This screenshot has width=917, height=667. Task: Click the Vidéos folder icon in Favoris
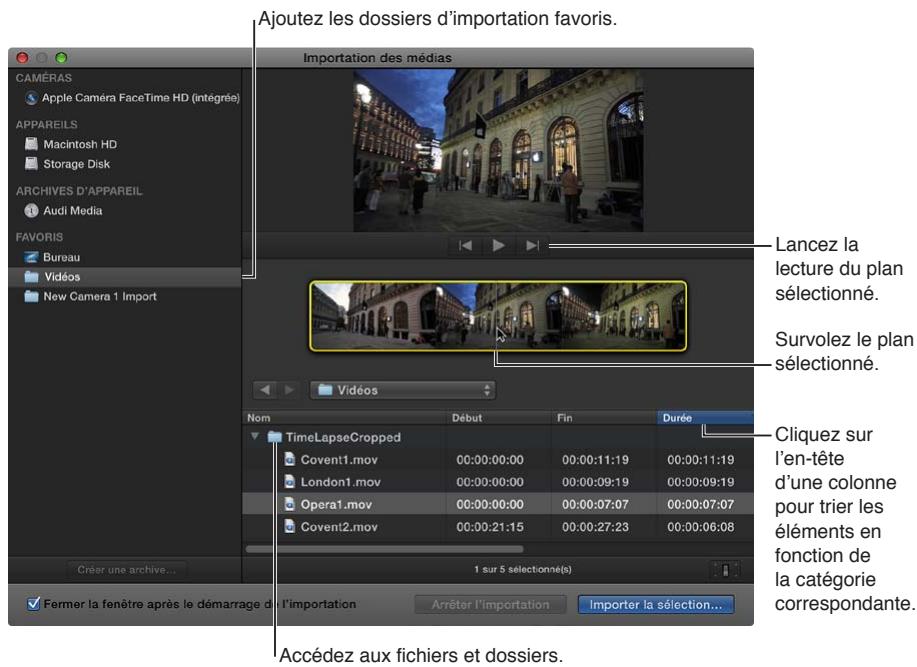pos(32,277)
